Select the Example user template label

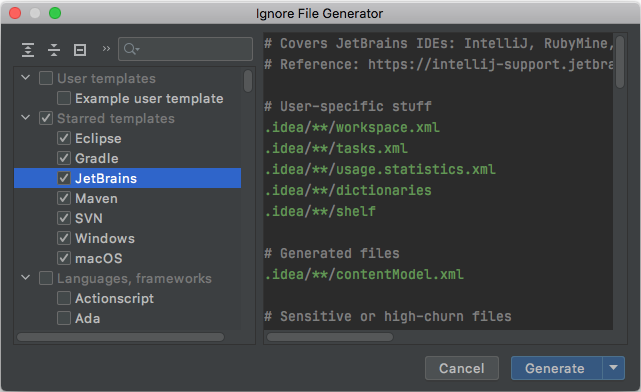pos(149,98)
